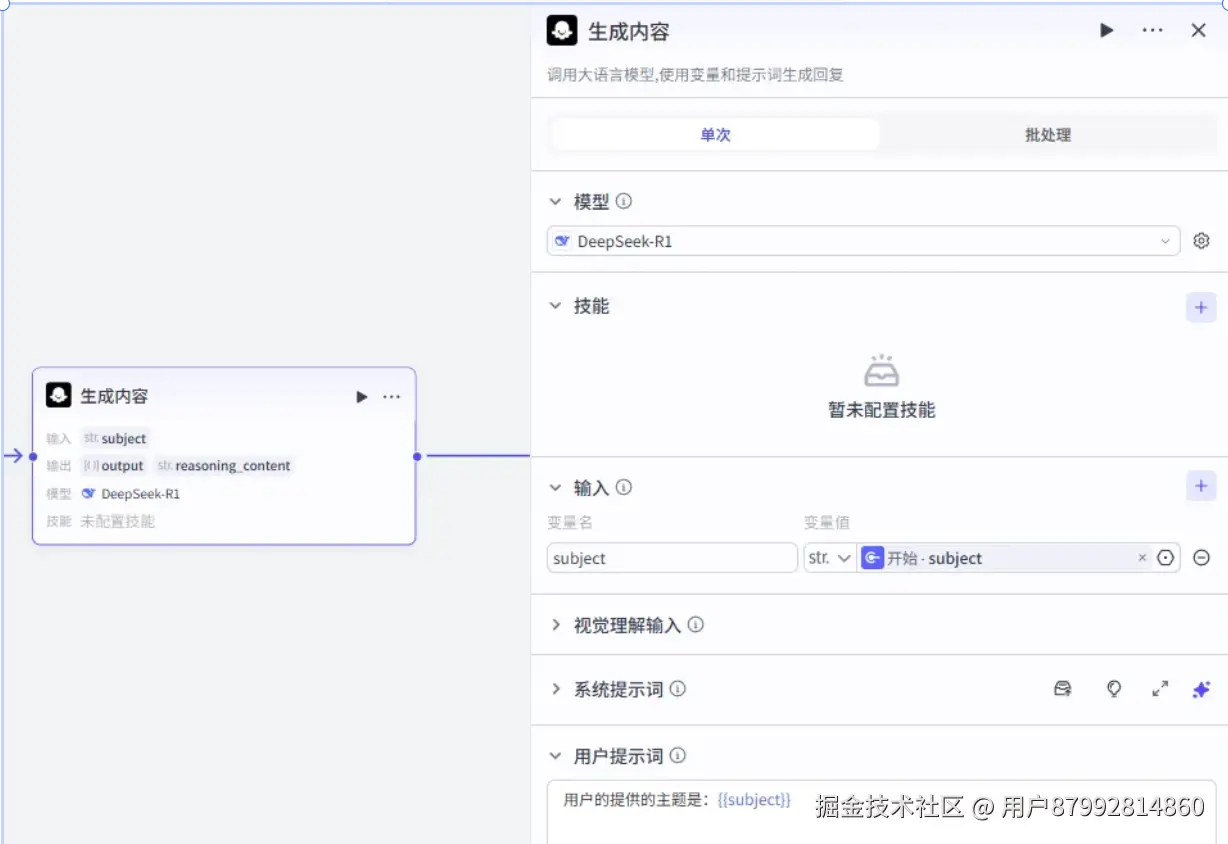
Task: Collapse the 用户提示词 section
Action: coord(556,756)
